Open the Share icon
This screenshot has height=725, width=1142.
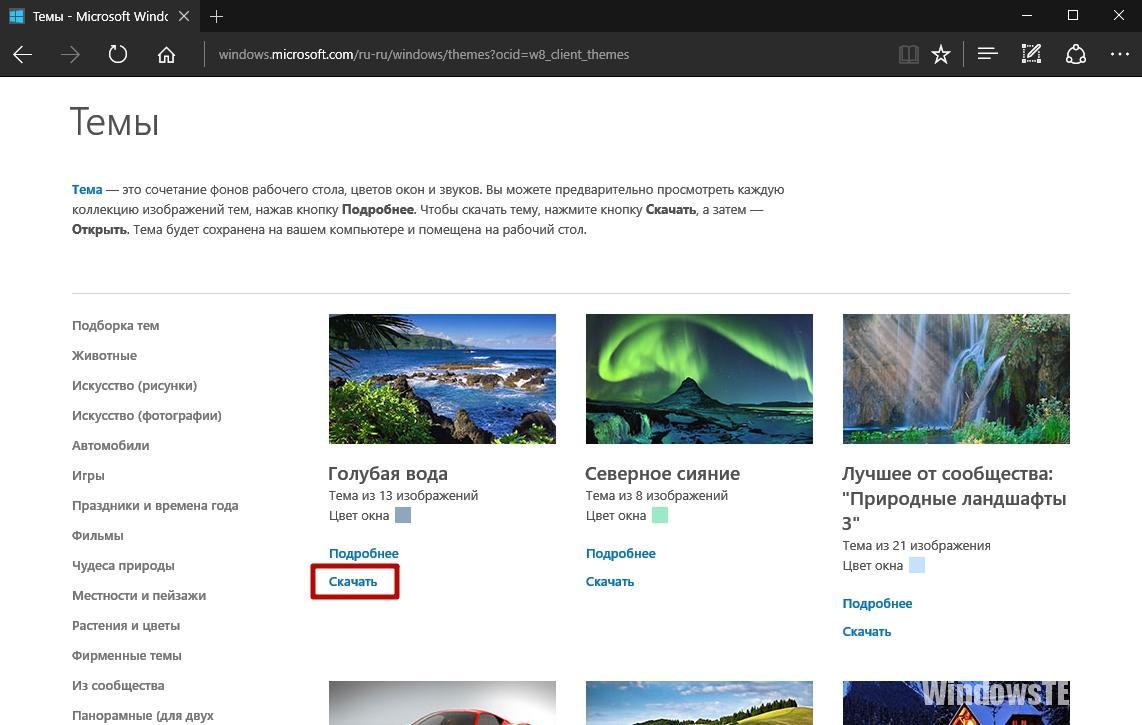pos(1076,54)
